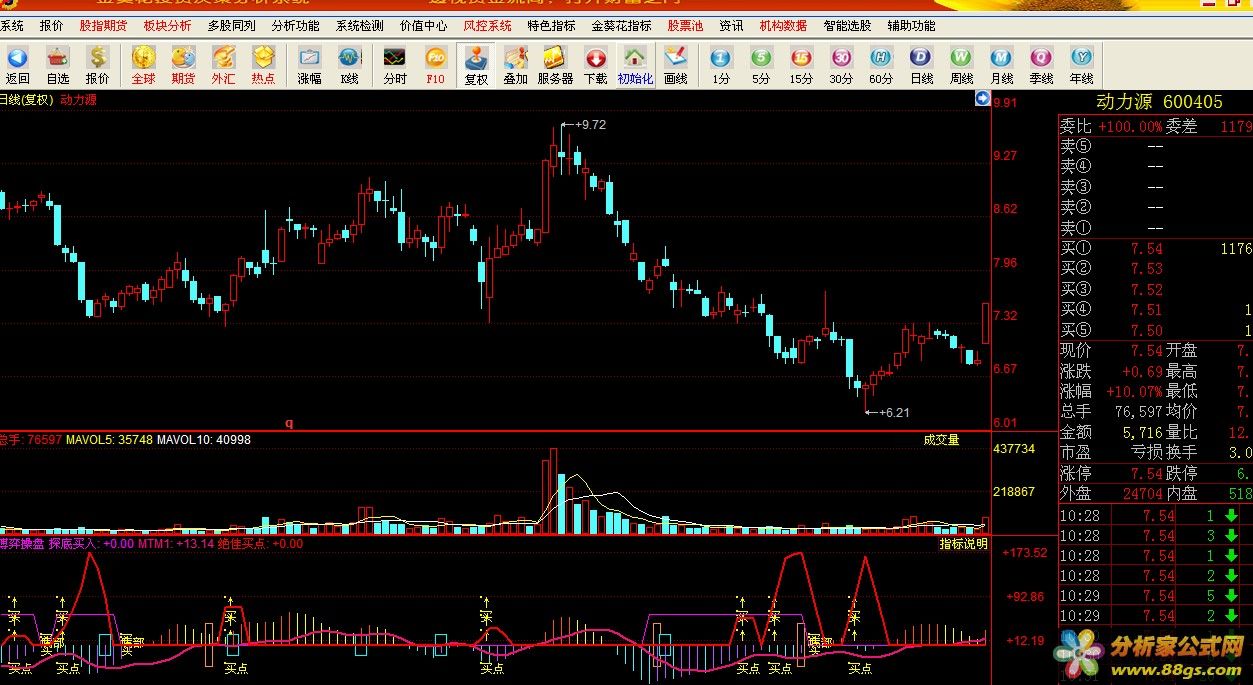
Task: Open the 系统检测 menu
Action: pyautogui.click(x=359, y=26)
